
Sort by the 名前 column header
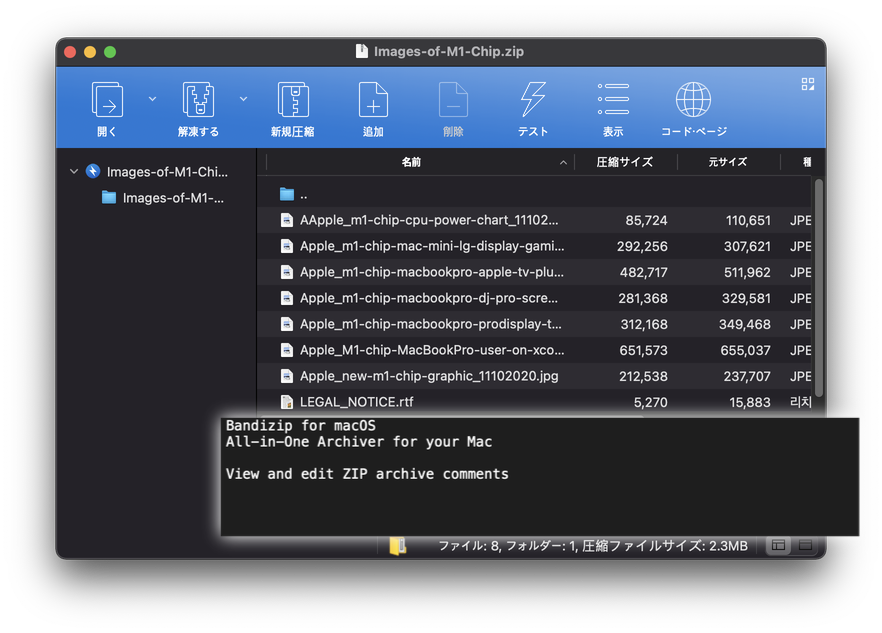[x=411, y=162]
